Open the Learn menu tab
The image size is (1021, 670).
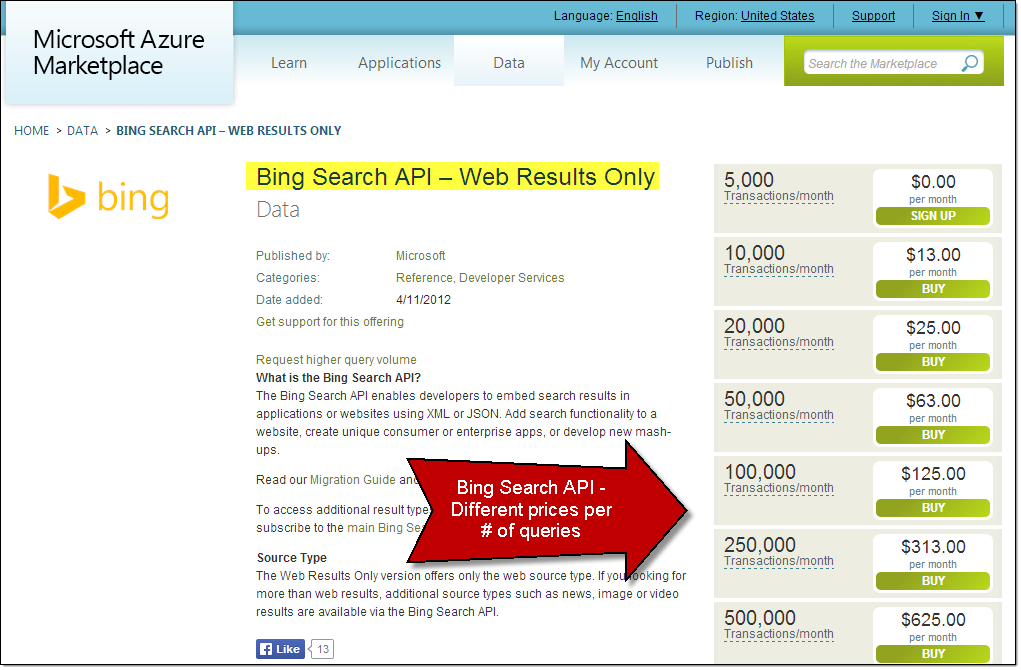point(288,63)
